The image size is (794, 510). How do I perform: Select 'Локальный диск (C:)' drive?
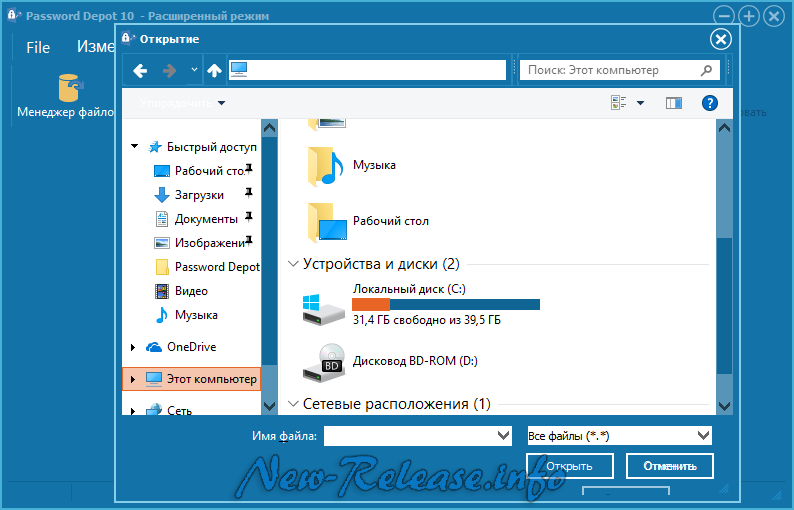[422, 304]
